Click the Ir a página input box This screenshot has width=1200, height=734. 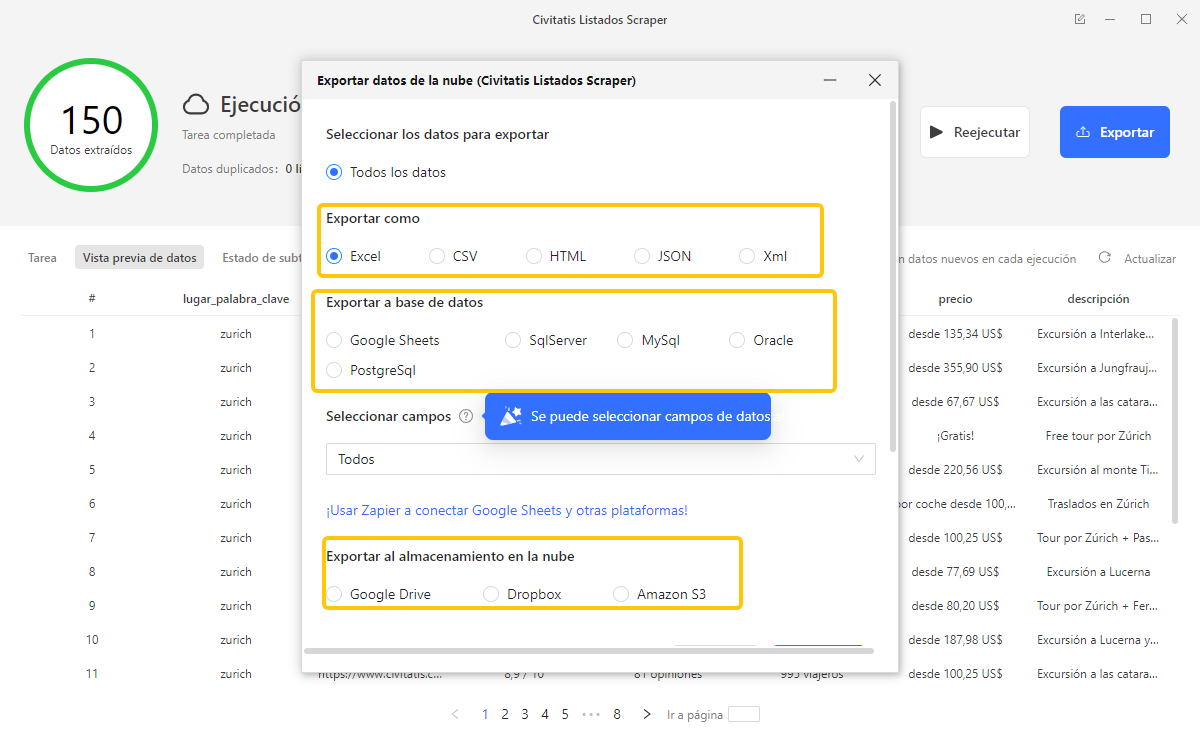pos(743,714)
